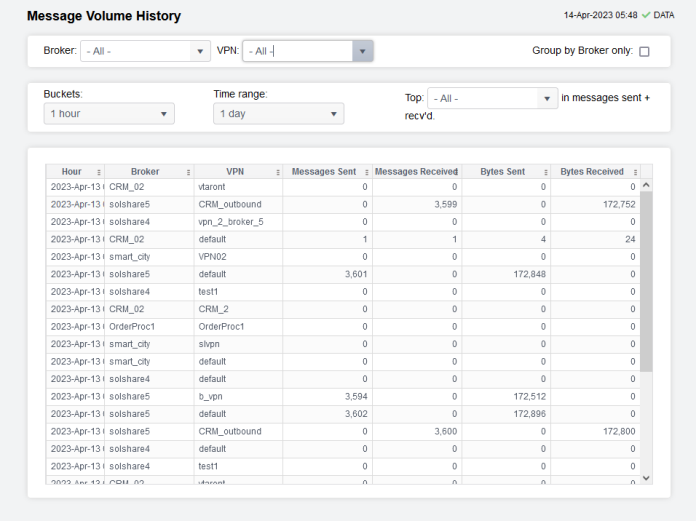Enable Group by Broker only checkbox
The image size is (696, 521).
click(644, 52)
